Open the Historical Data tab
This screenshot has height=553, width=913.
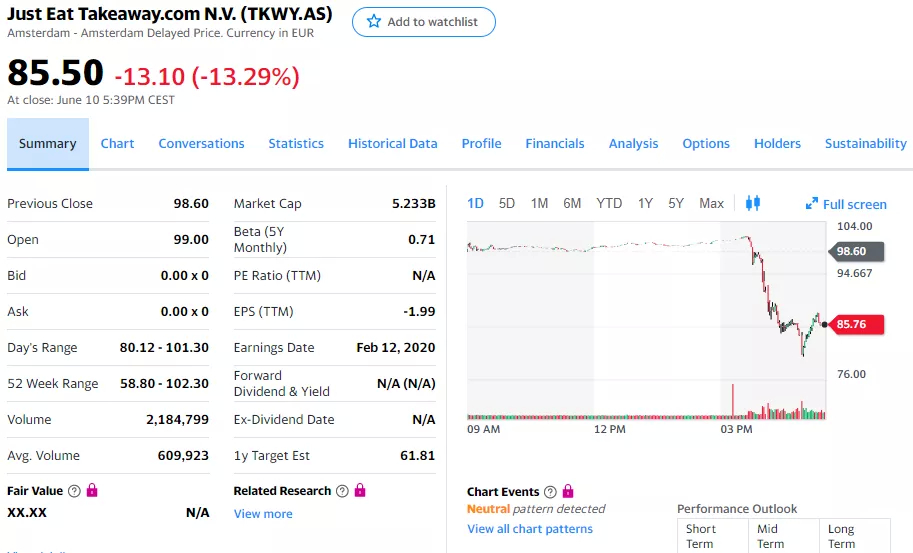tap(392, 144)
